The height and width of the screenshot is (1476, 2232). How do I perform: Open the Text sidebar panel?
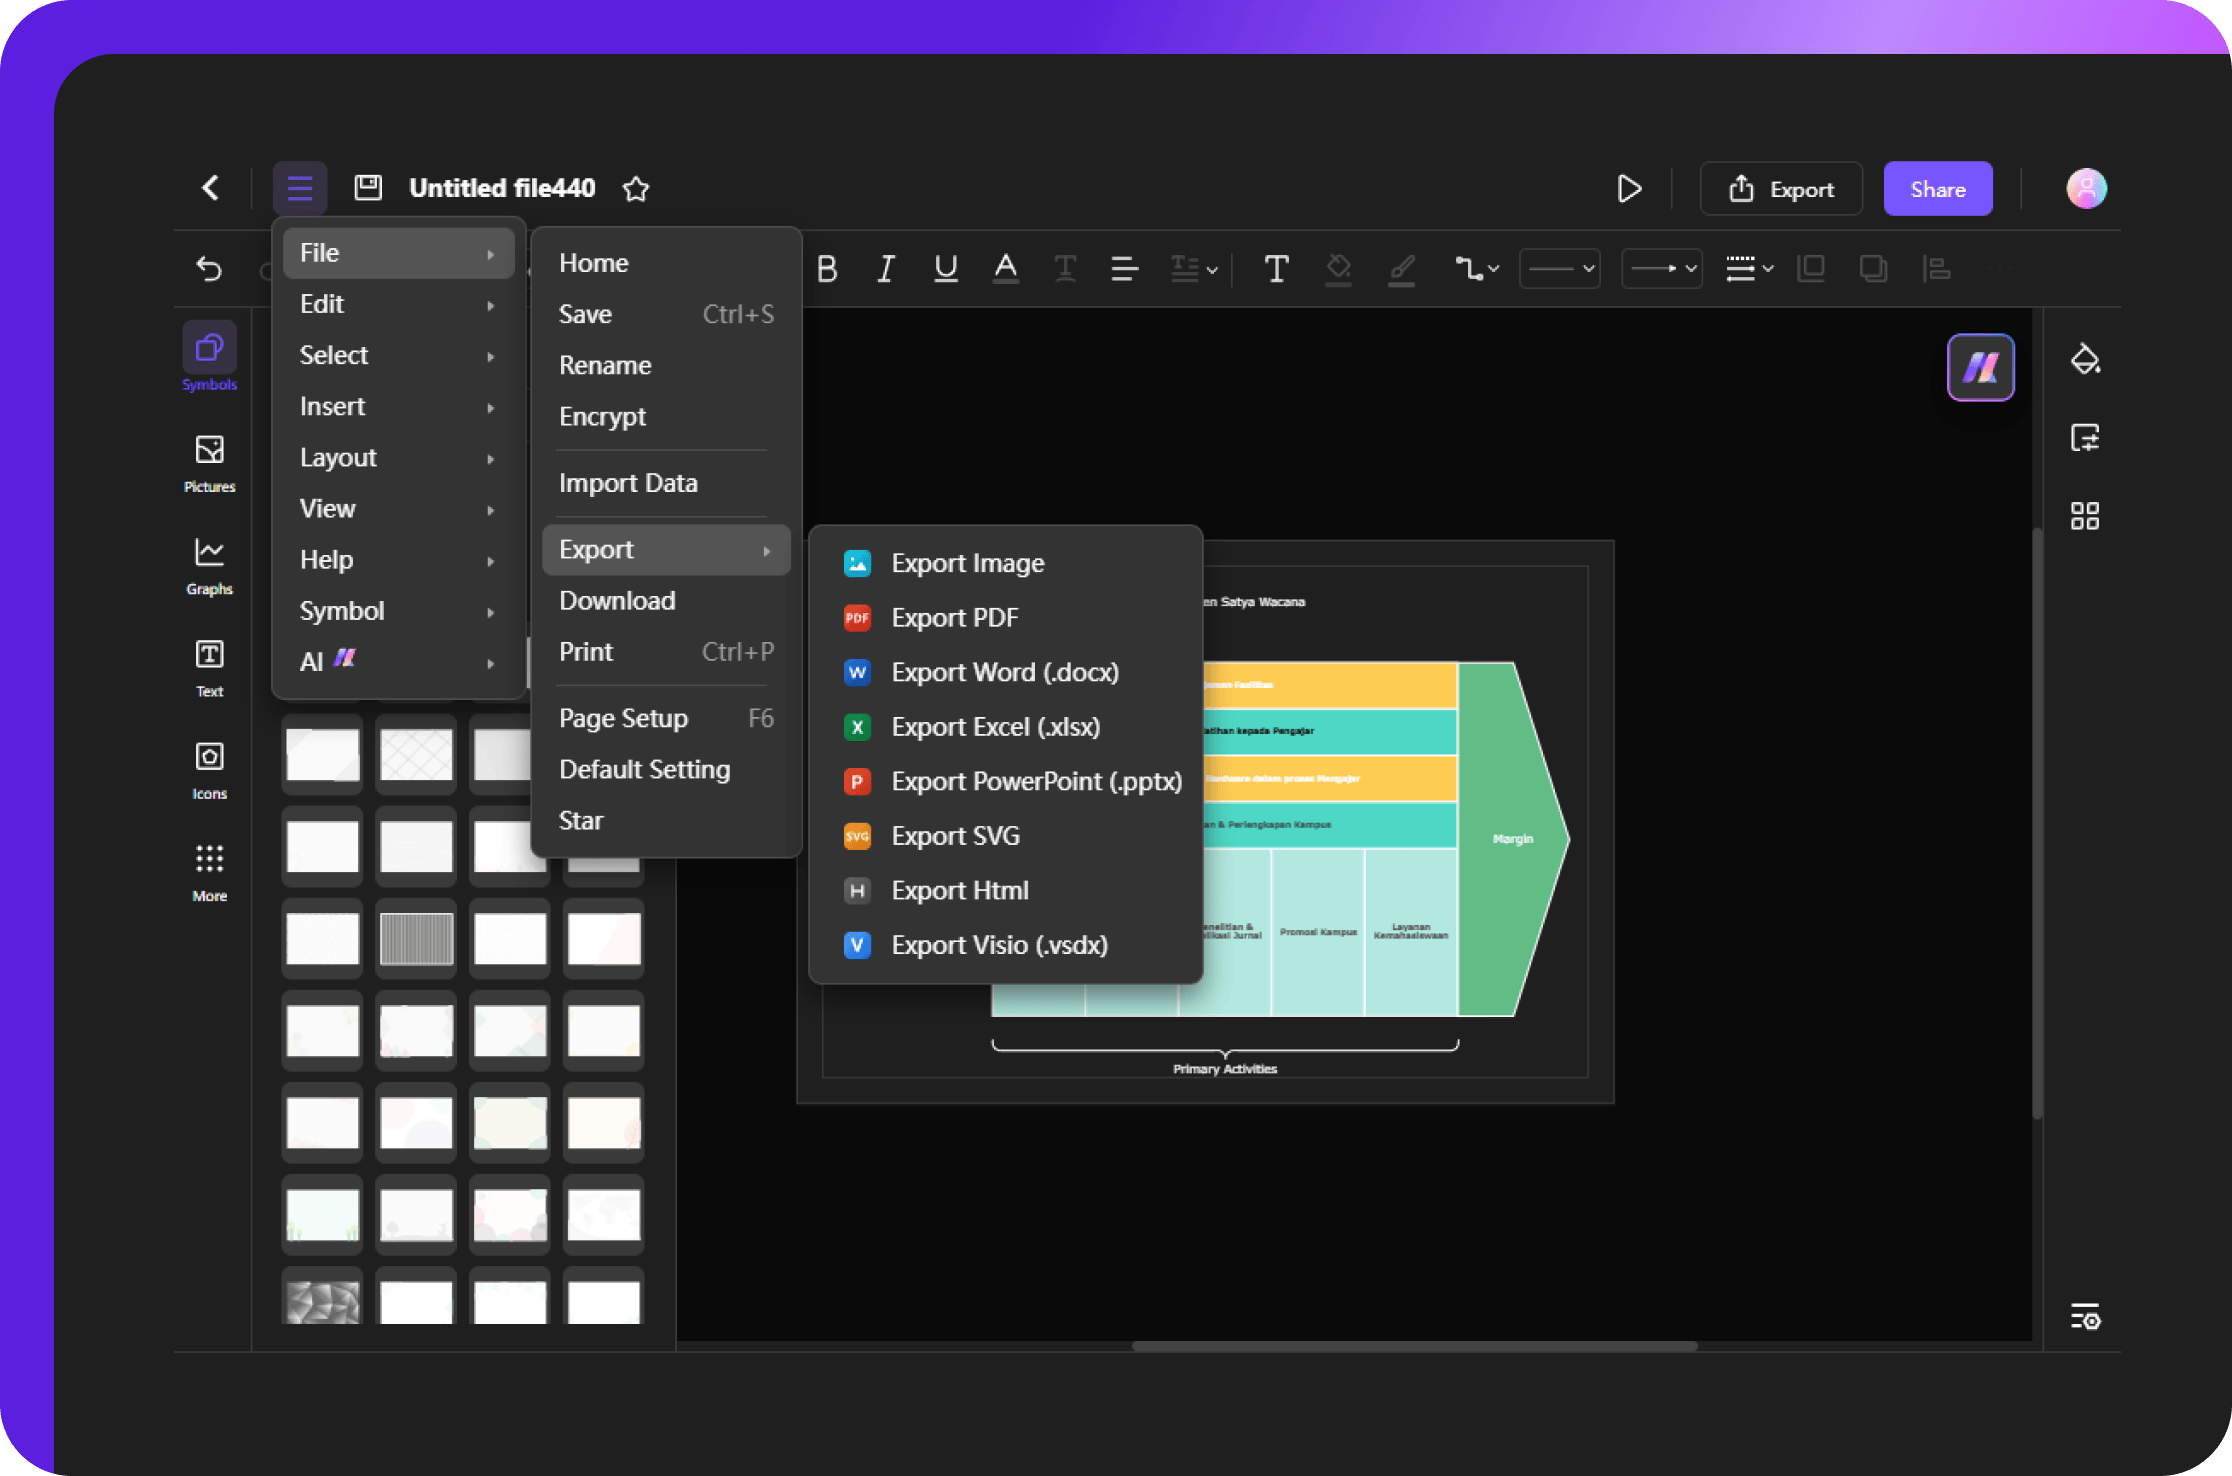click(209, 668)
